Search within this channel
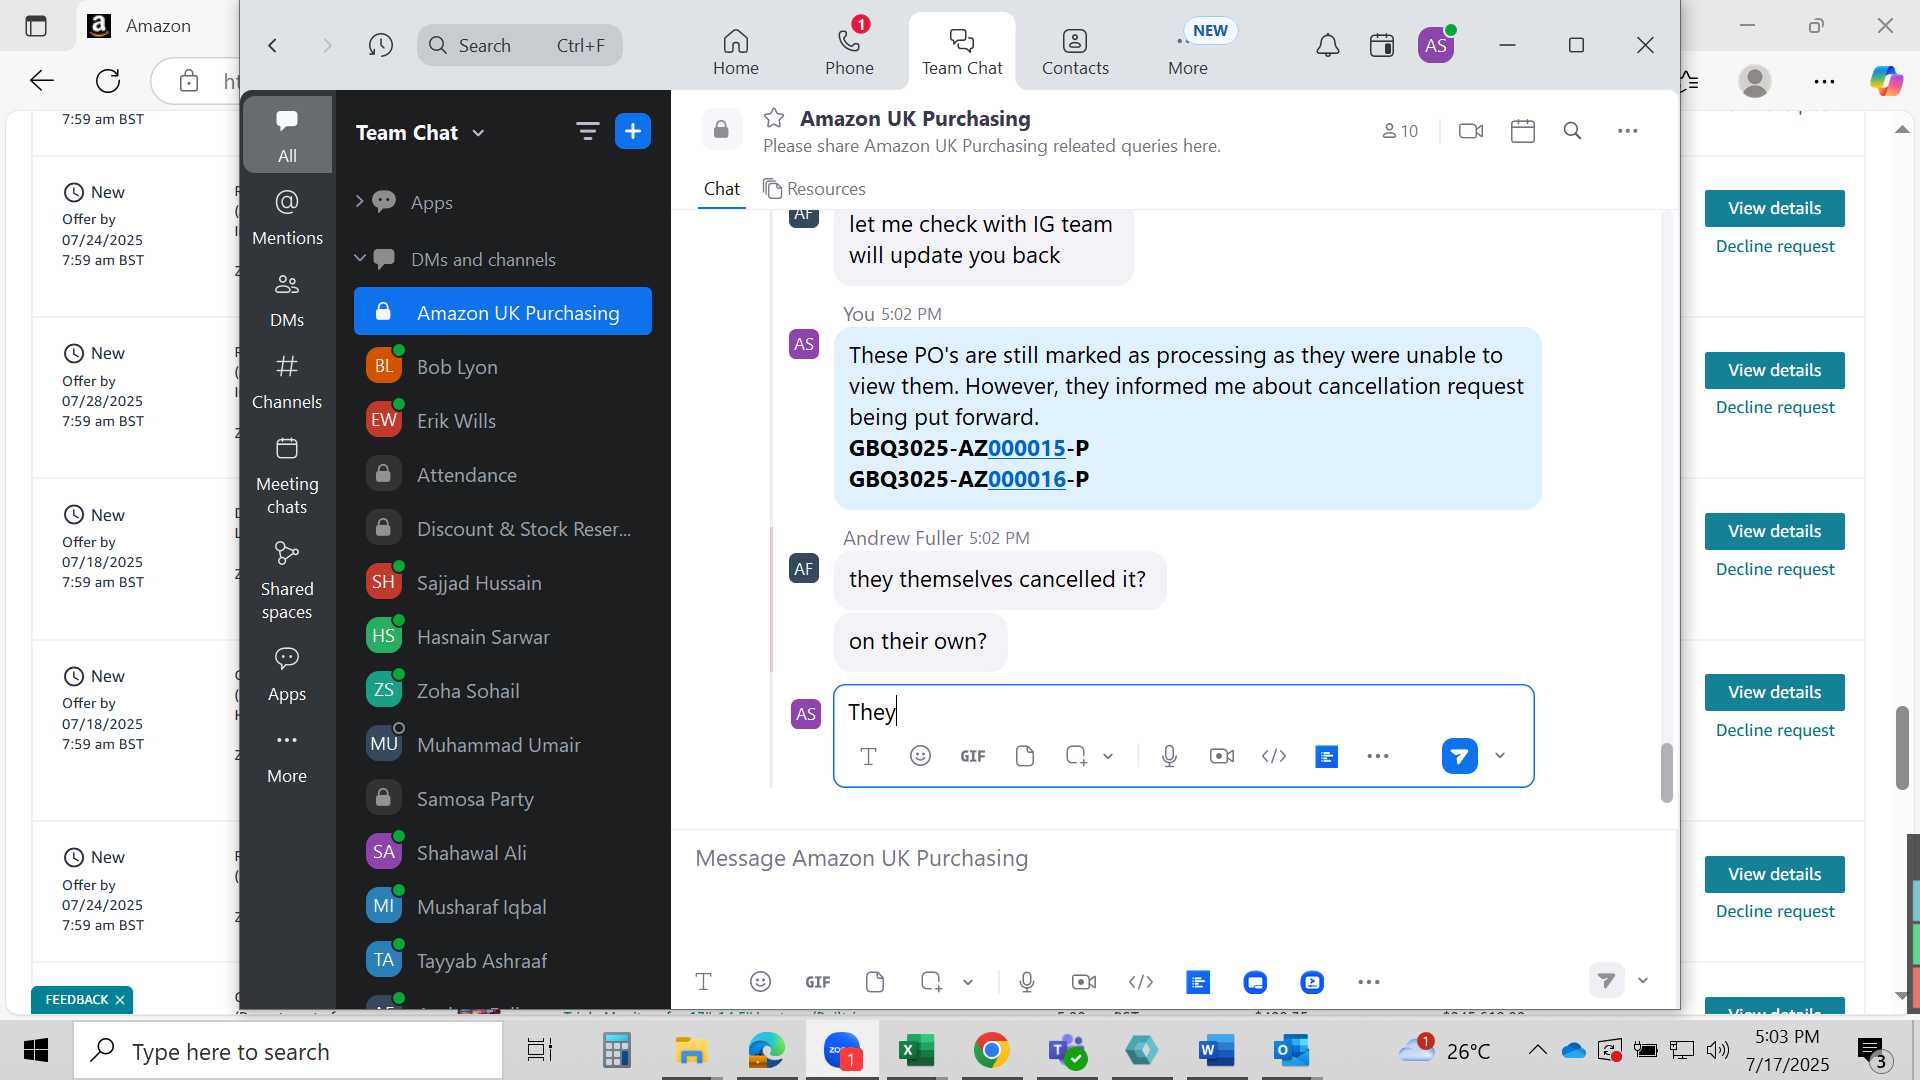The height and width of the screenshot is (1080, 1920). (x=1572, y=131)
